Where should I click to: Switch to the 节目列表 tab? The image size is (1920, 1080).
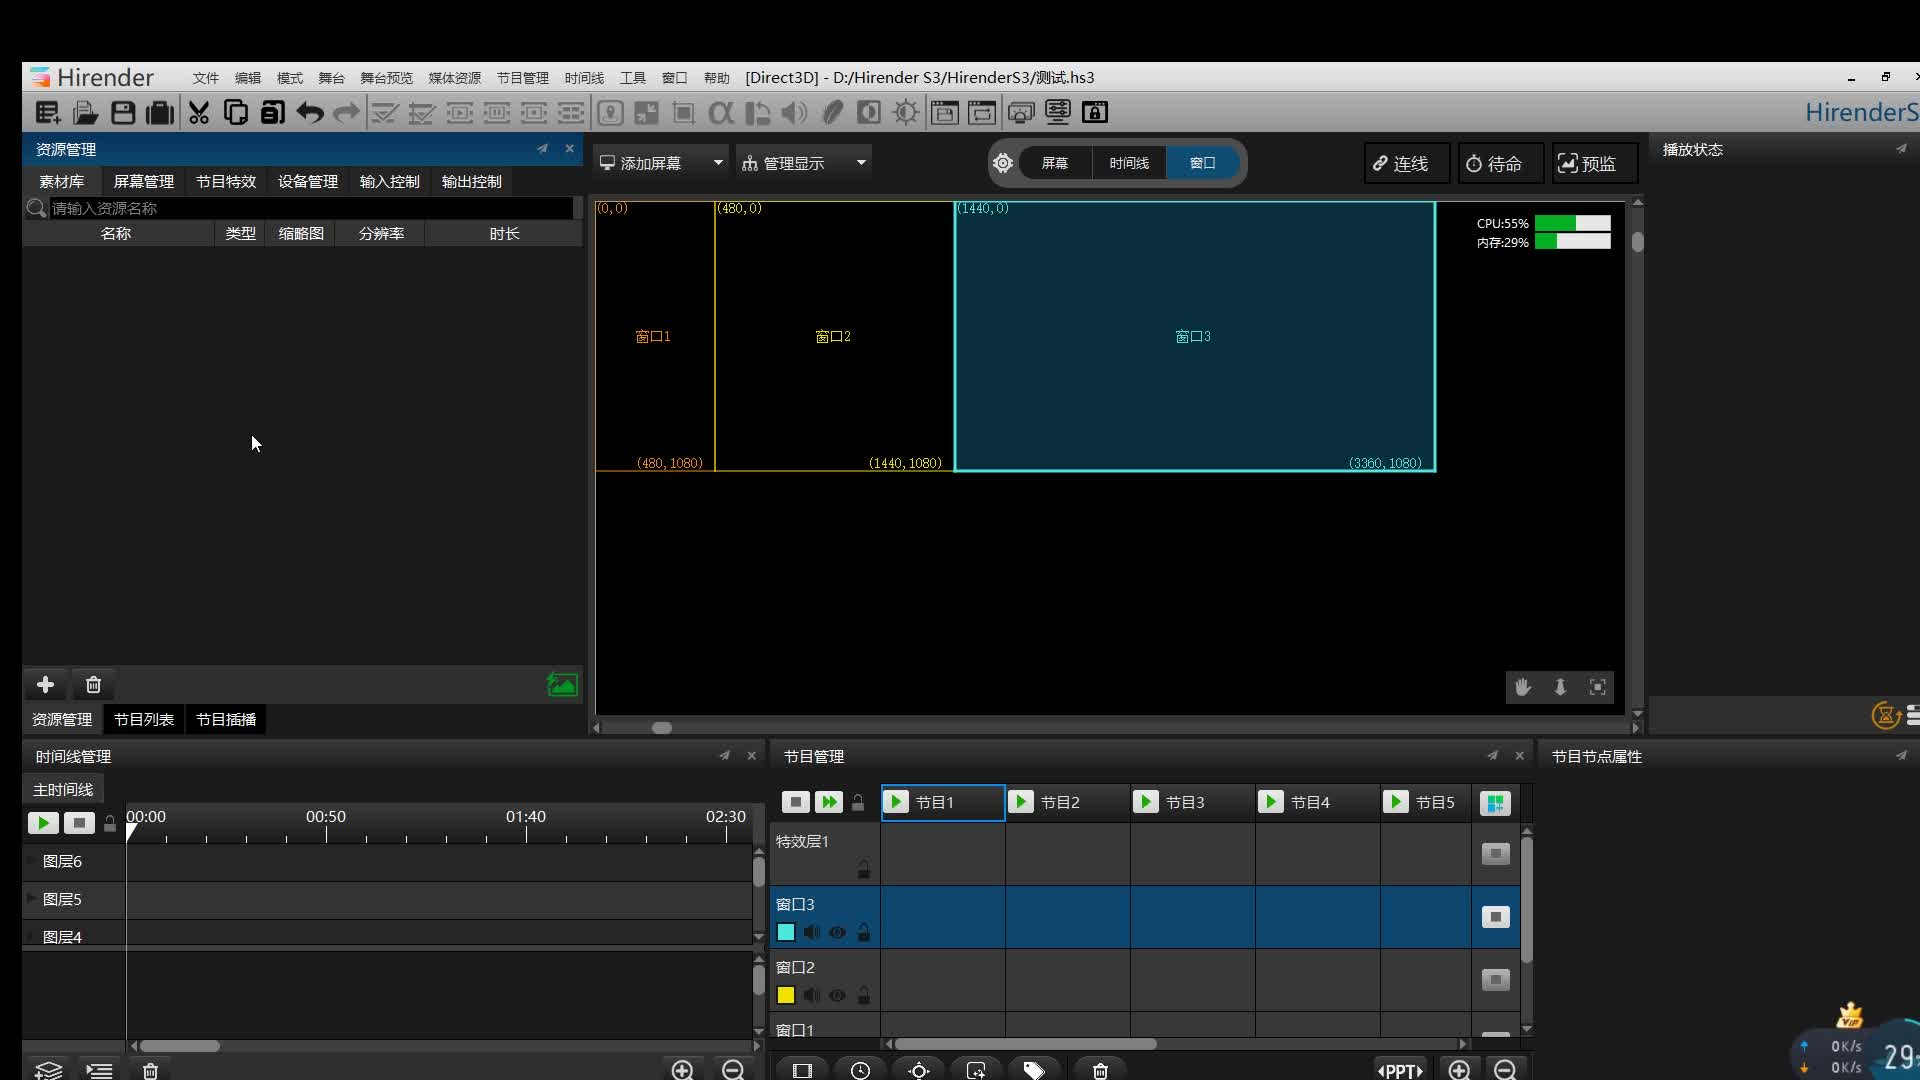pyautogui.click(x=144, y=720)
